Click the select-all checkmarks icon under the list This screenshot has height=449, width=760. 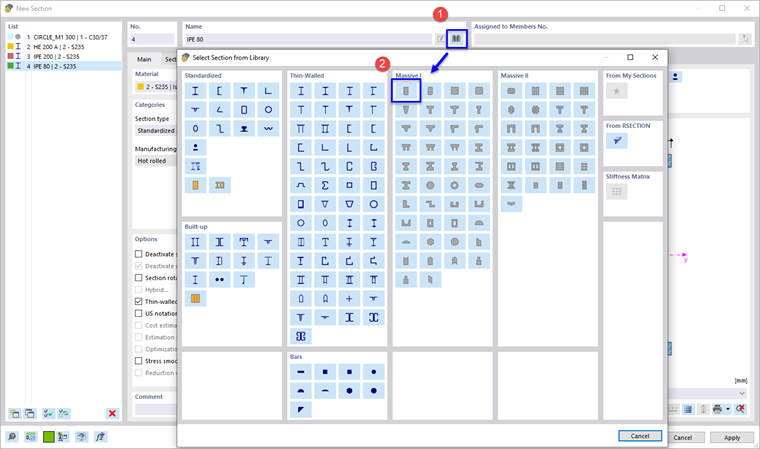pos(48,414)
